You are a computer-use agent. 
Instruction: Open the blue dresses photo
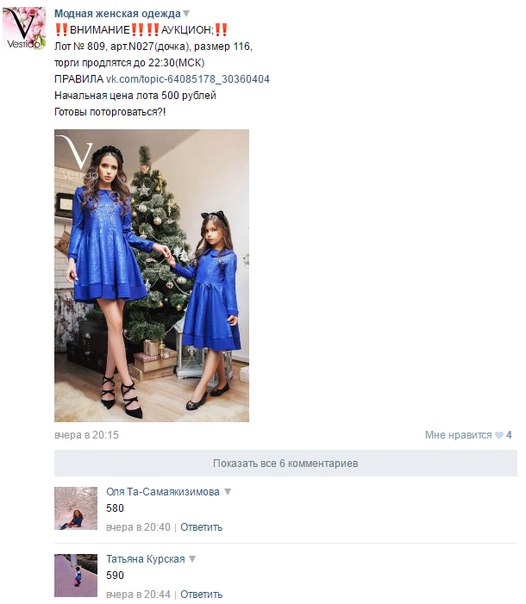point(151,275)
